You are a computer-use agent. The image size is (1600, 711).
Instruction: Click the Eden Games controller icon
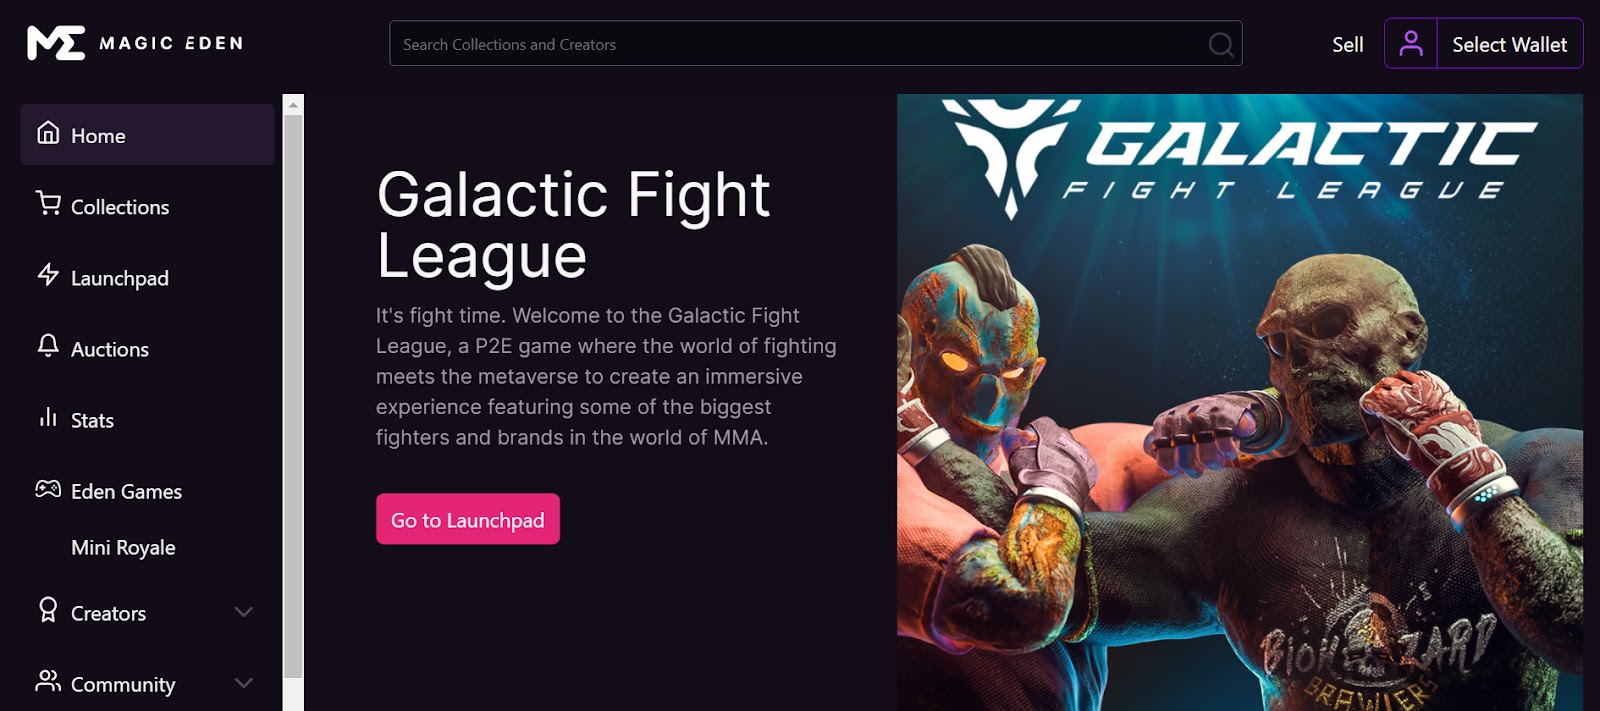point(48,489)
